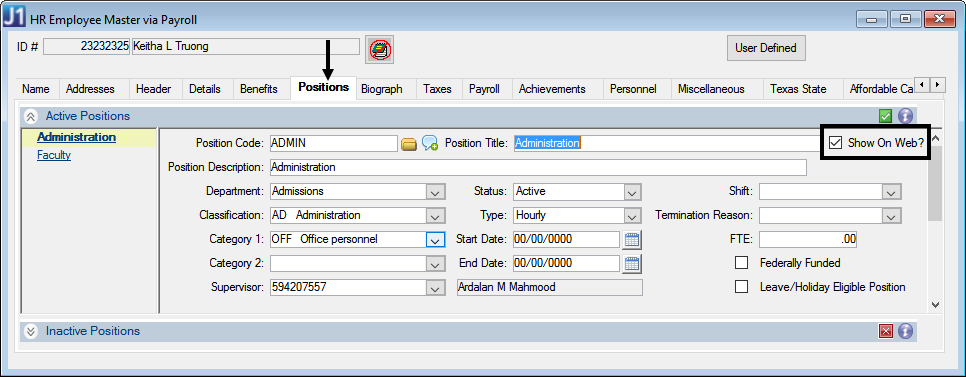Open the Shift dropdown
The image size is (966, 377).
[891, 192]
